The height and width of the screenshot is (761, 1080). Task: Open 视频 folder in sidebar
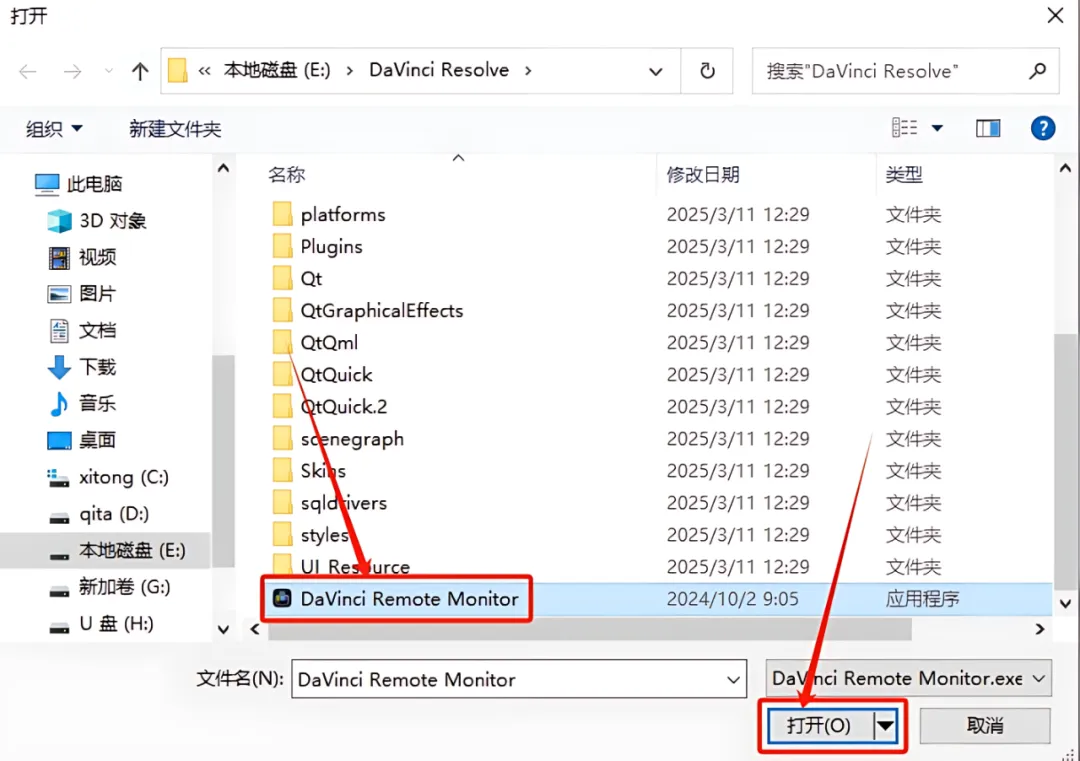[82, 258]
